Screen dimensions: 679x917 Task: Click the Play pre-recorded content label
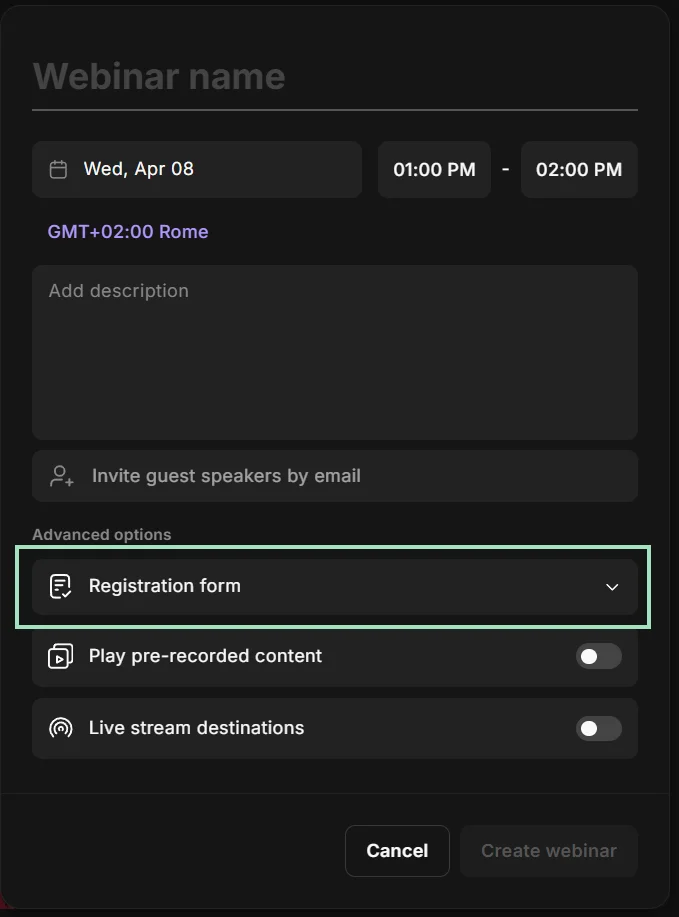tap(205, 656)
